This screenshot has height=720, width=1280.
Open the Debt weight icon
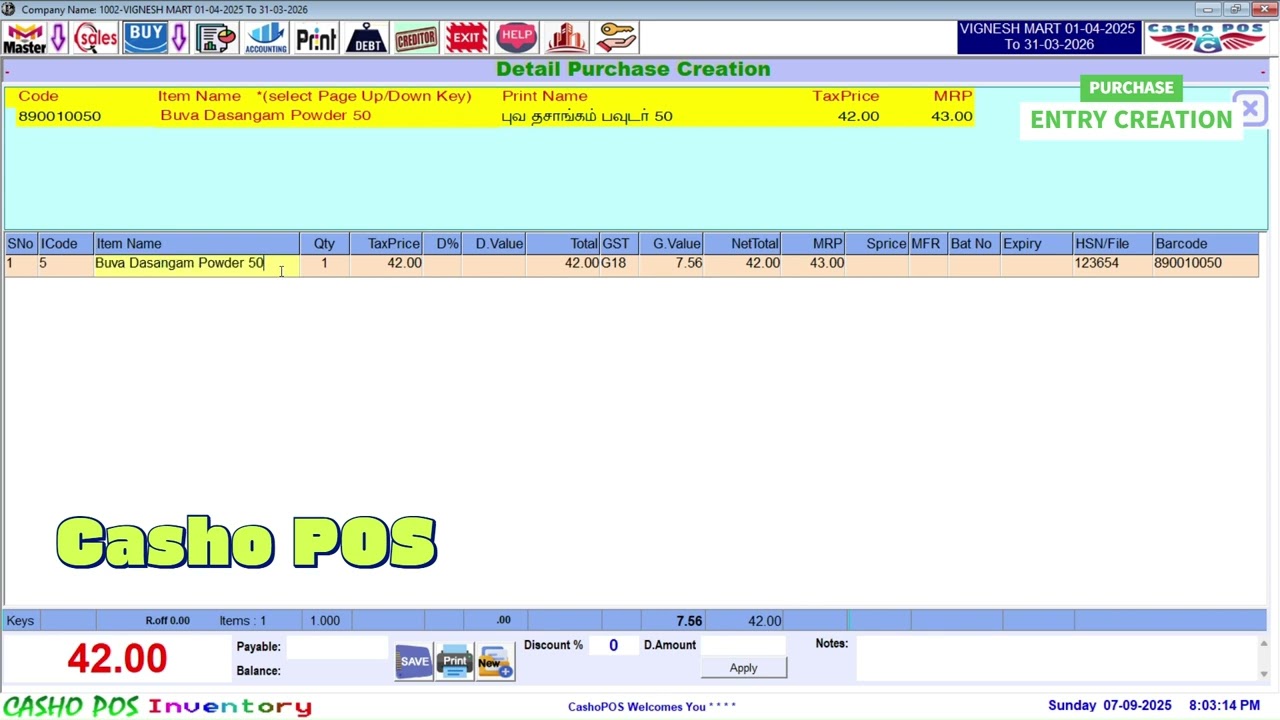(x=367, y=39)
